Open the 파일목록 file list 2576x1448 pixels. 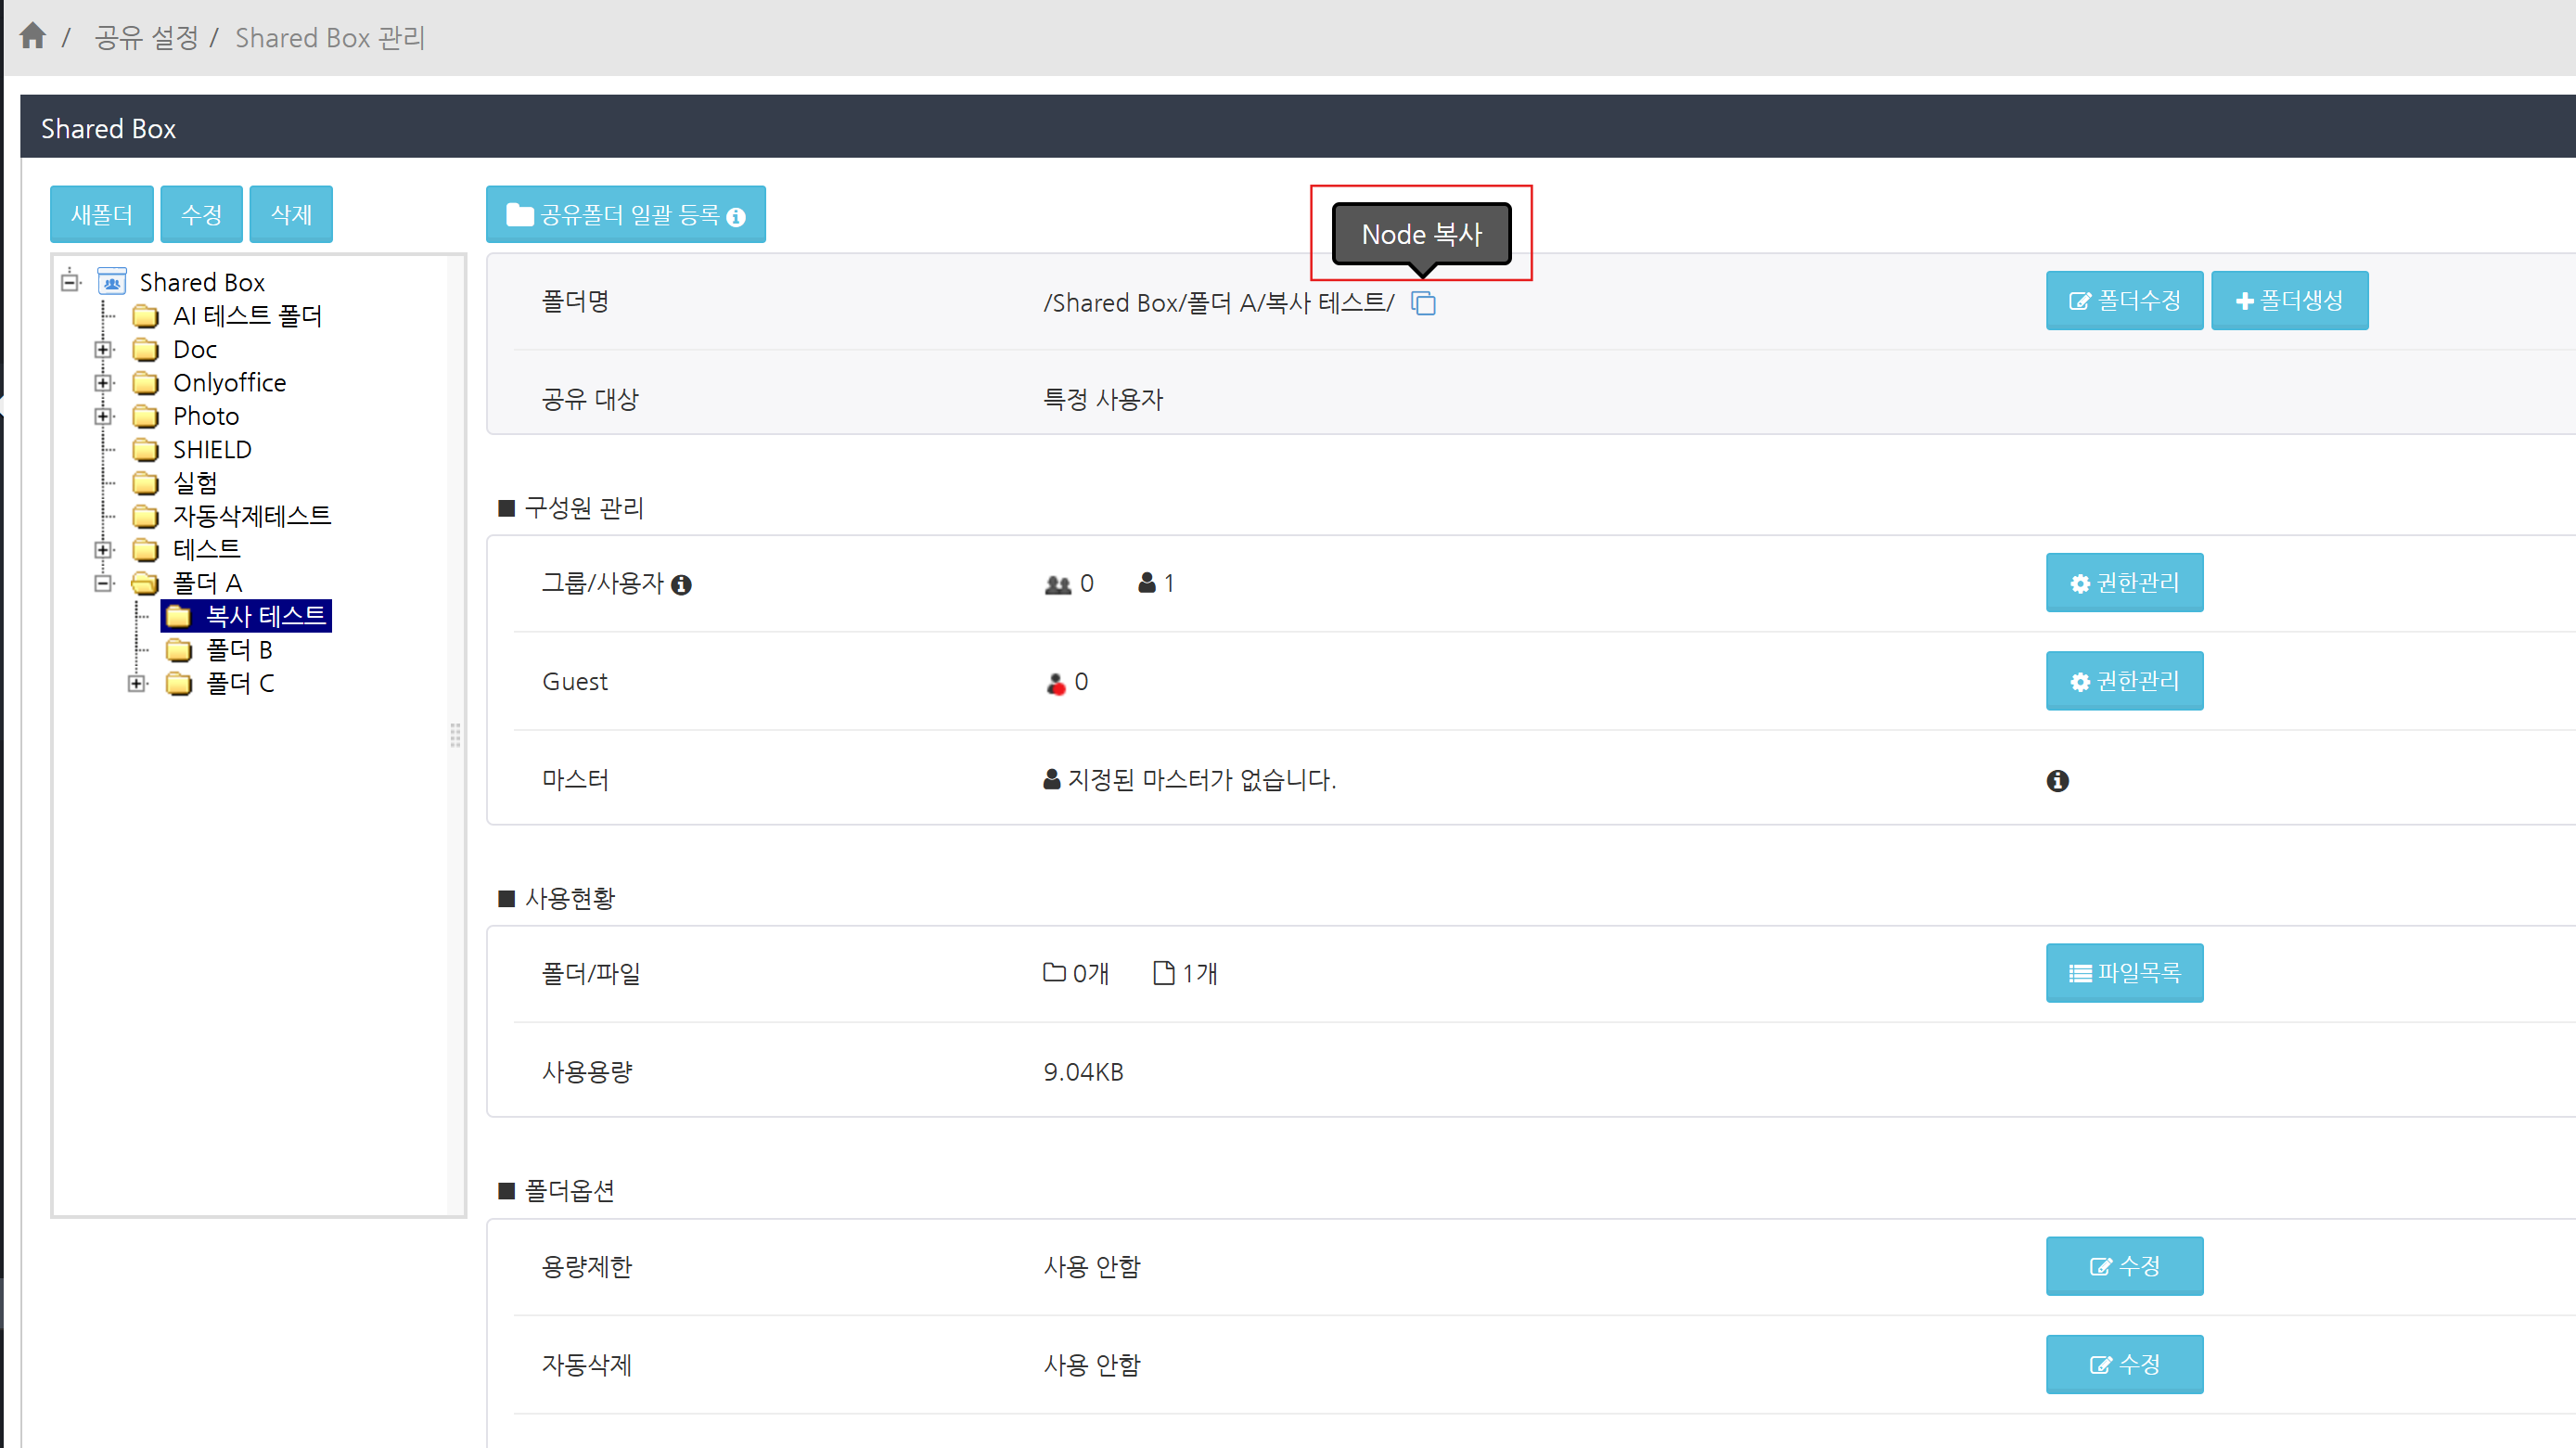click(x=2124, y=973)
